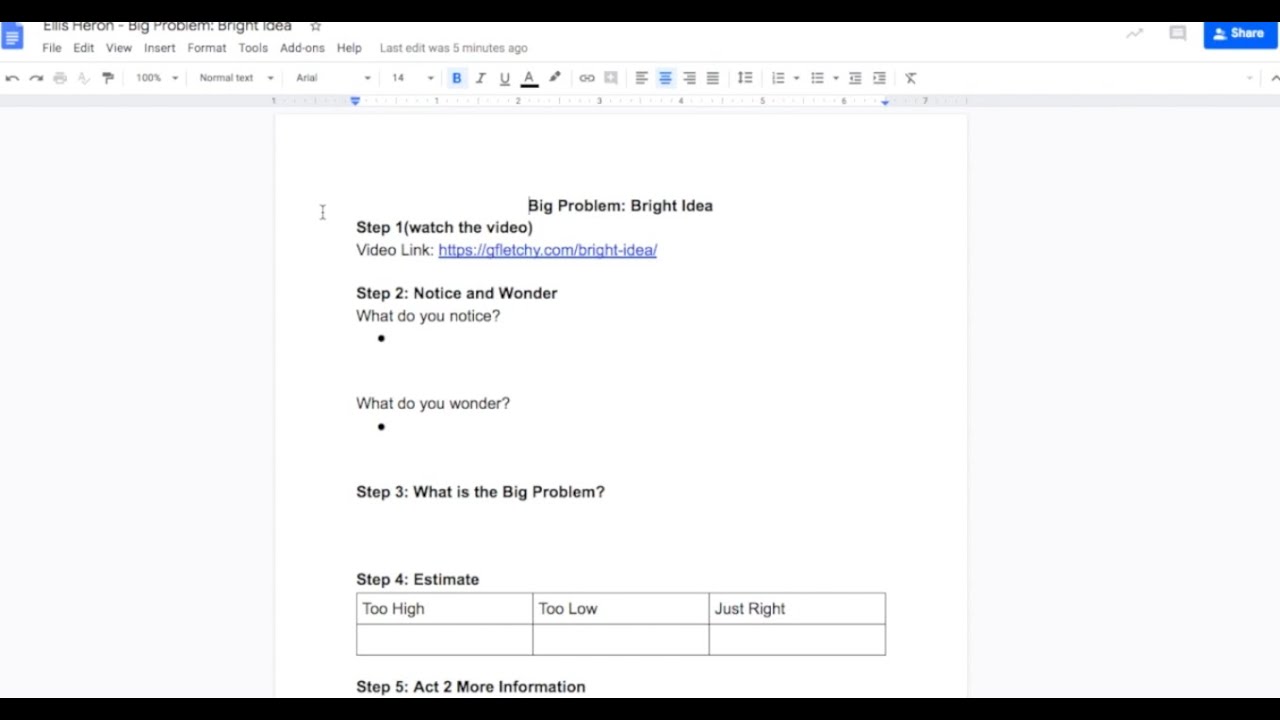Click the 'Too Low' table header cell

(620, 609)
